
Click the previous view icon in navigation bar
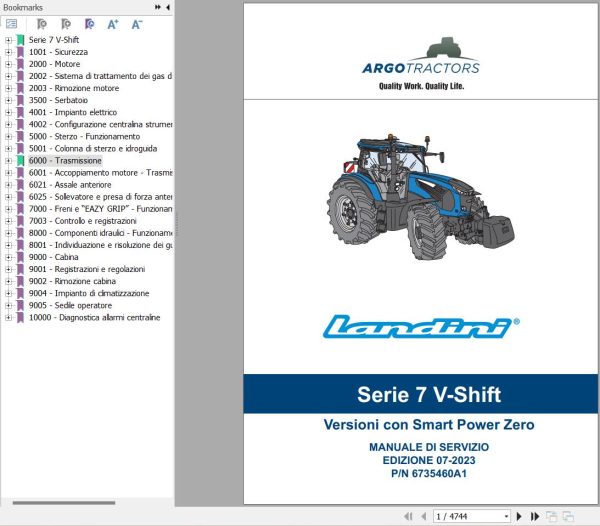551,516
